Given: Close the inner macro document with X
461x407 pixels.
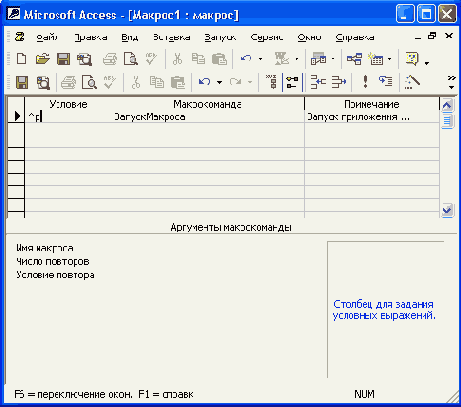Looking at the screenshot, I should coord(449,36).
